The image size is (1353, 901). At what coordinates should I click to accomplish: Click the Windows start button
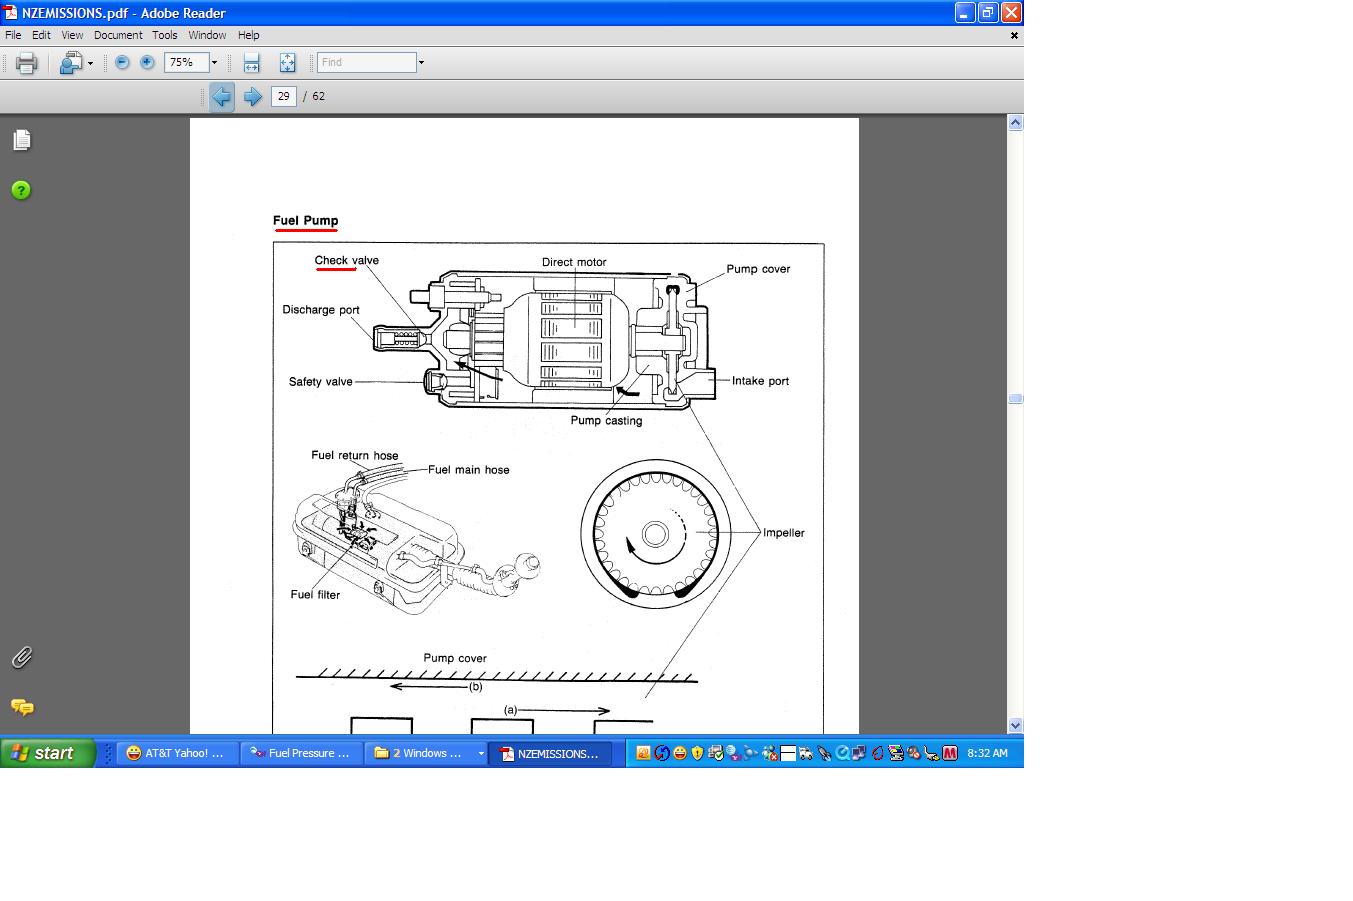click(48, 753)
